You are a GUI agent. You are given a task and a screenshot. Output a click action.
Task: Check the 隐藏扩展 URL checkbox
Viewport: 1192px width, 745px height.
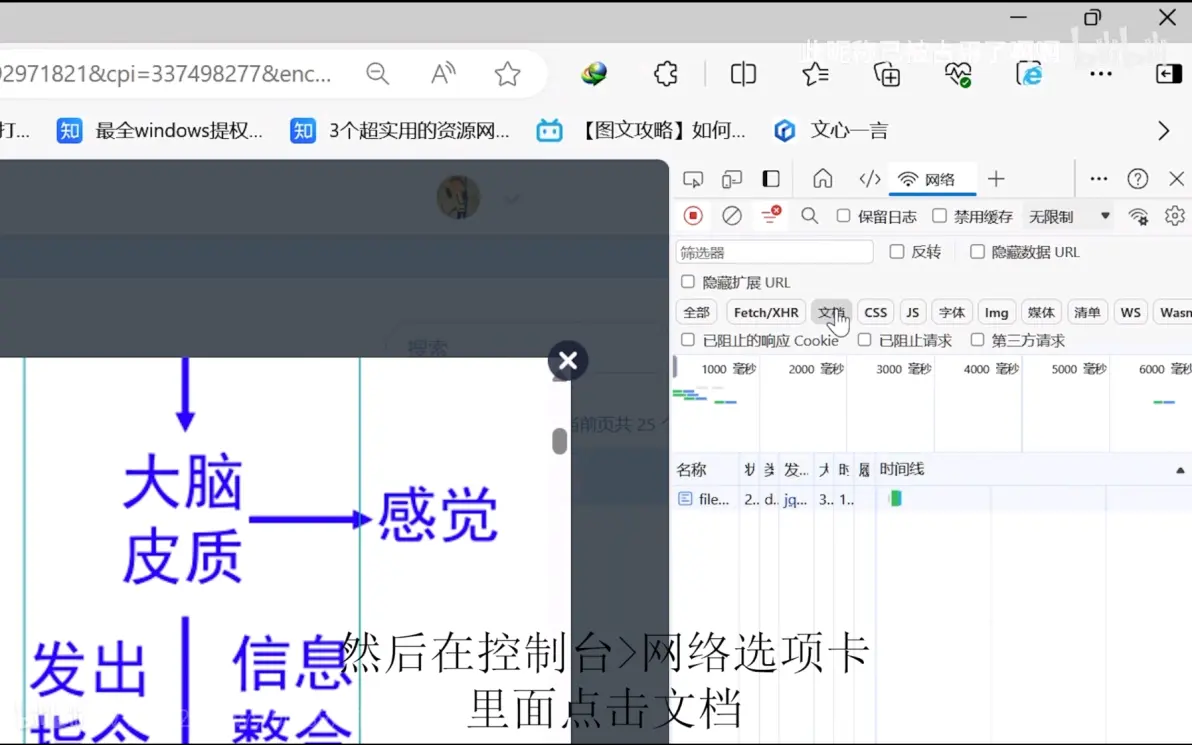pyautogui.click(x=688, y=282)
